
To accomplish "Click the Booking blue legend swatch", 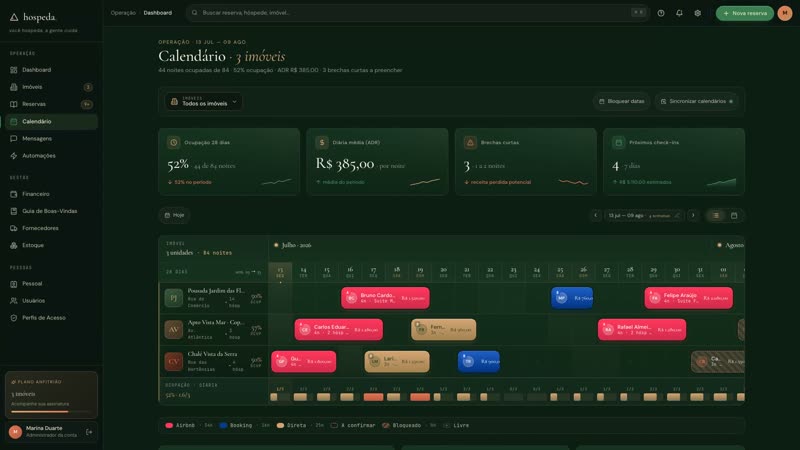I will point(223,426).
